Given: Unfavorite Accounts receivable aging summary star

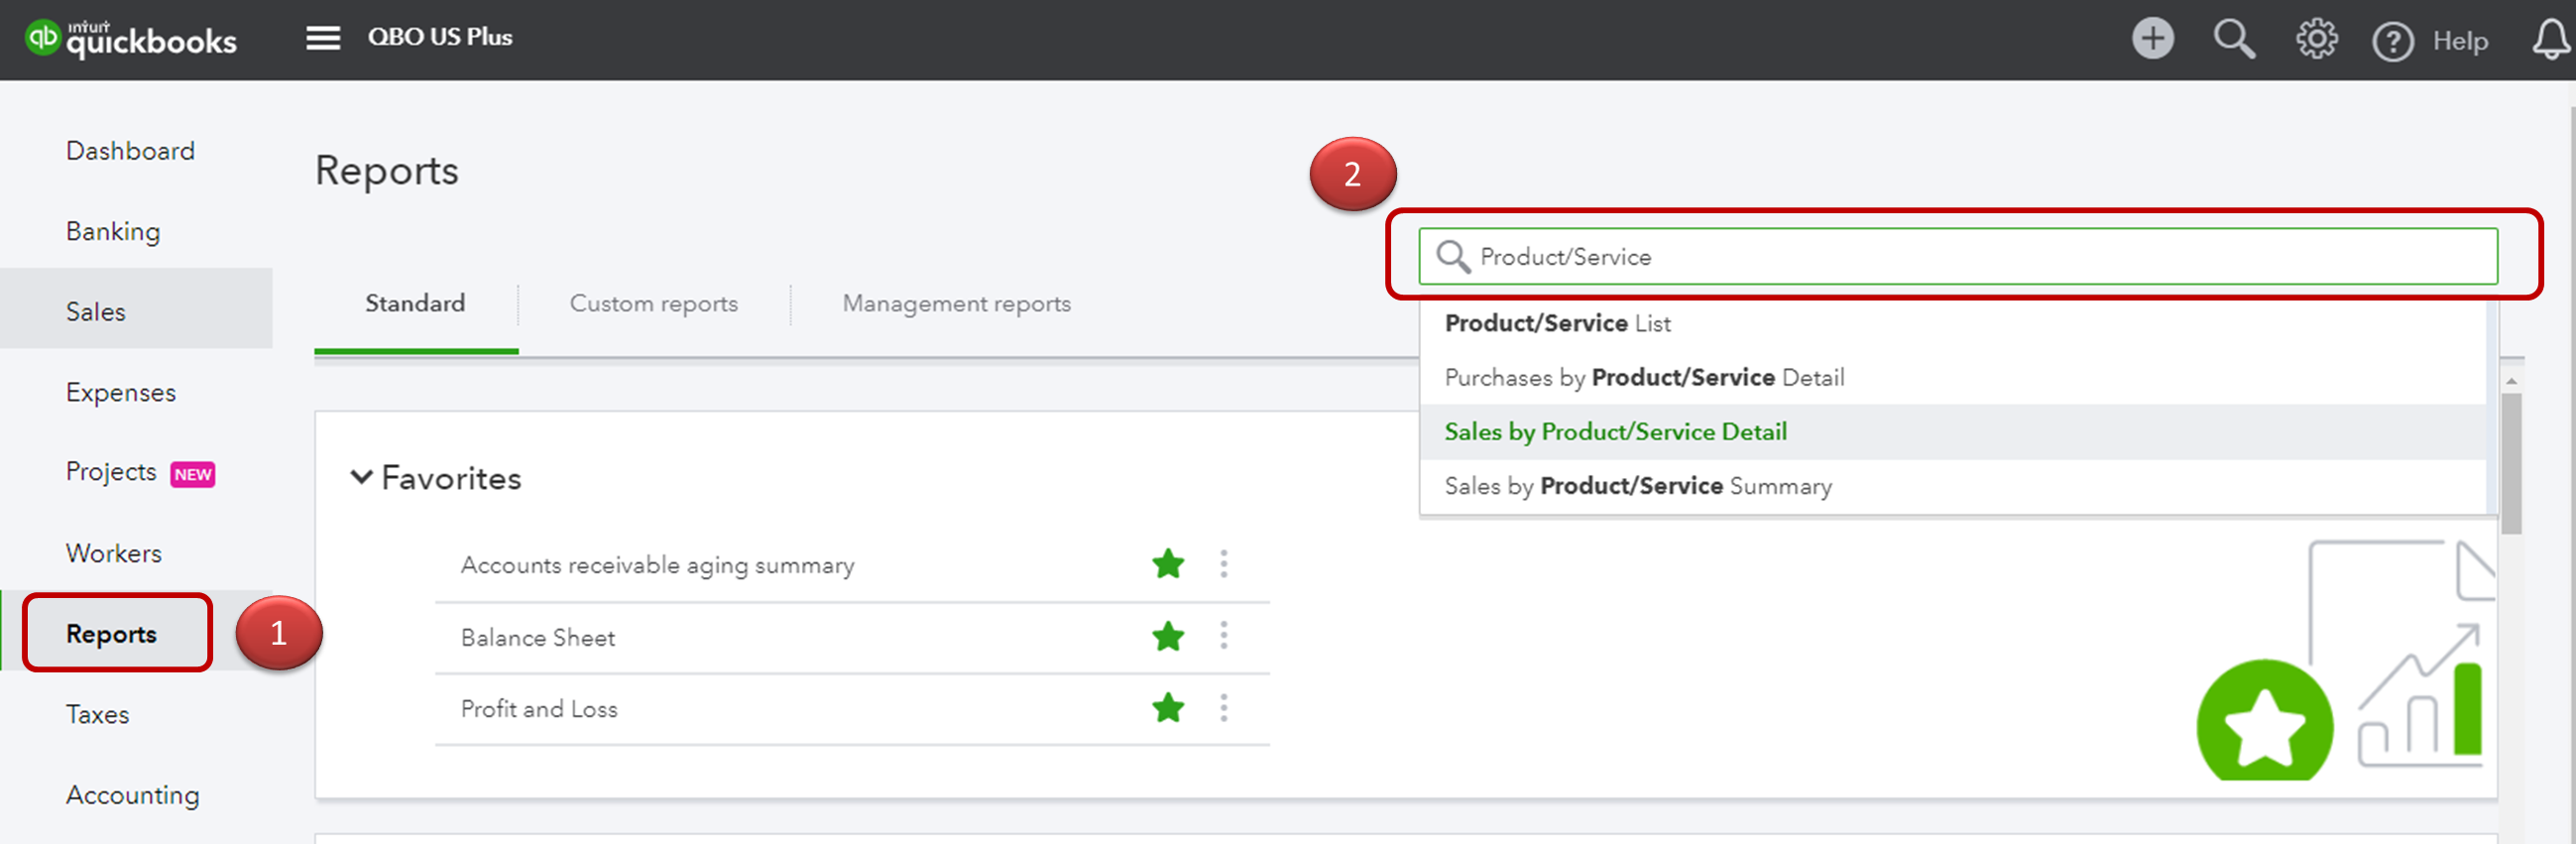Looking at the screenshot, I should (1167, 564).
